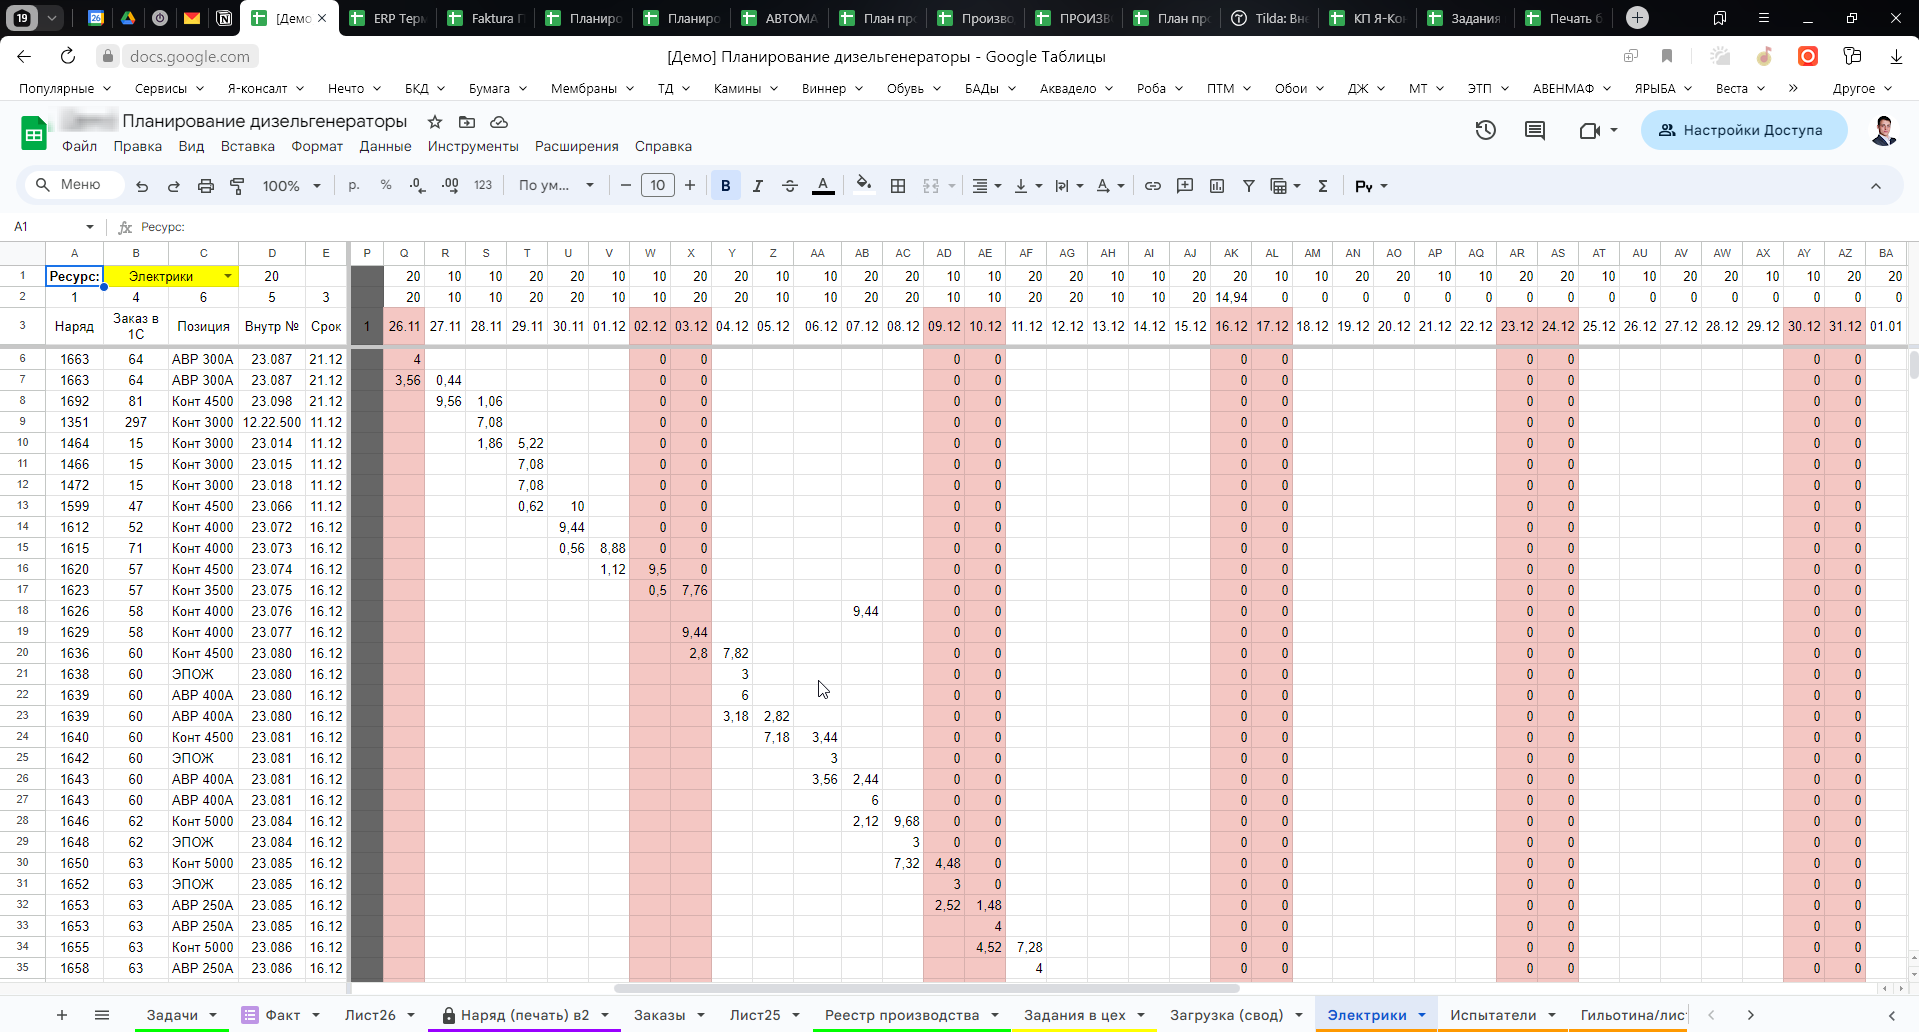Undo the last action in the toolbar
The width and height of the screenshot is (1919, 1032).
142,186
